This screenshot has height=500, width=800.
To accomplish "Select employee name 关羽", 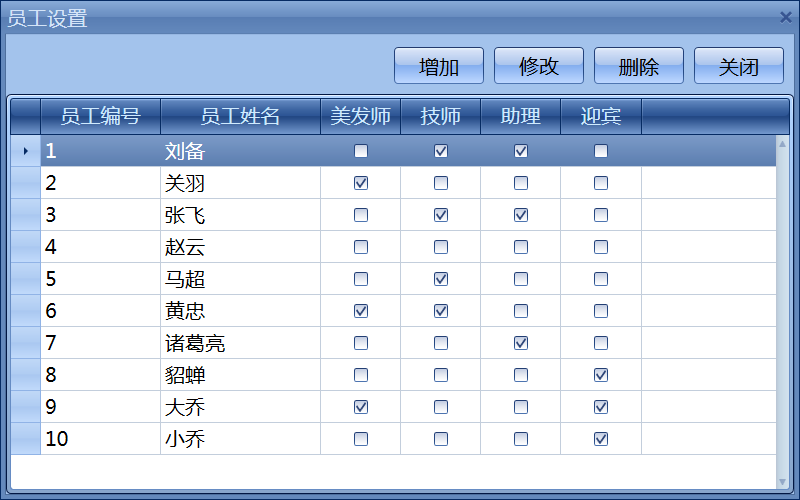I will (x=185, y=183).
